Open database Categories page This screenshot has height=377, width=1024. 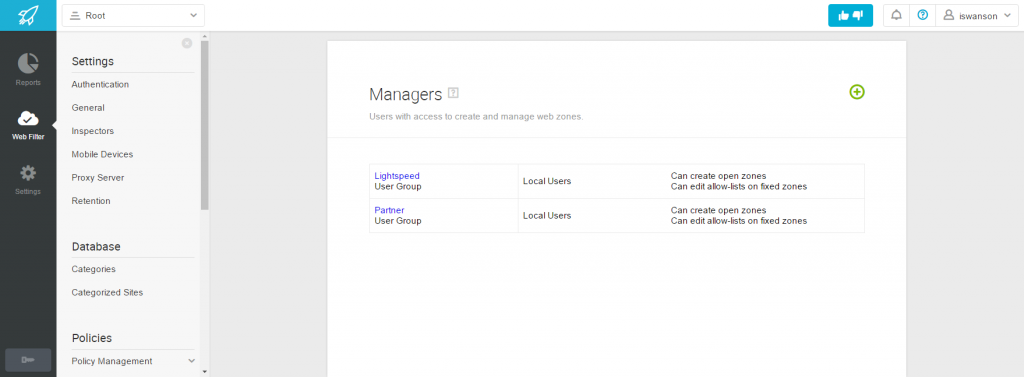(93, 269)
